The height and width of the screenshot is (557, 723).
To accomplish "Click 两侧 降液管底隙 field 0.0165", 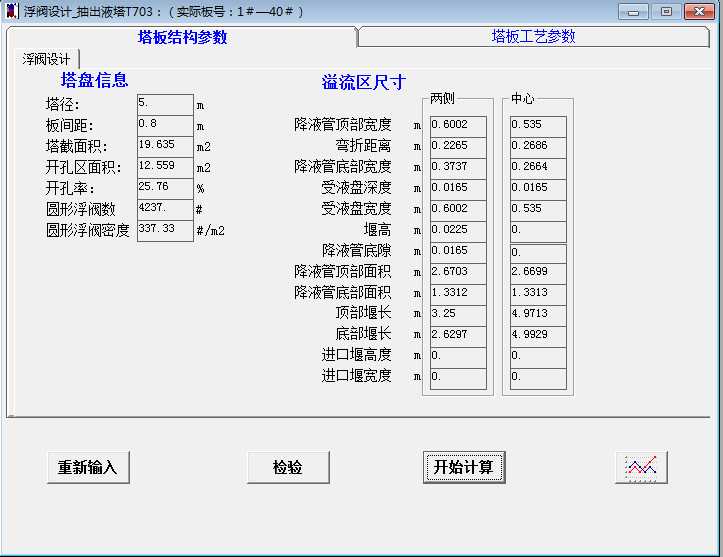I will click(x=458, y=253).
